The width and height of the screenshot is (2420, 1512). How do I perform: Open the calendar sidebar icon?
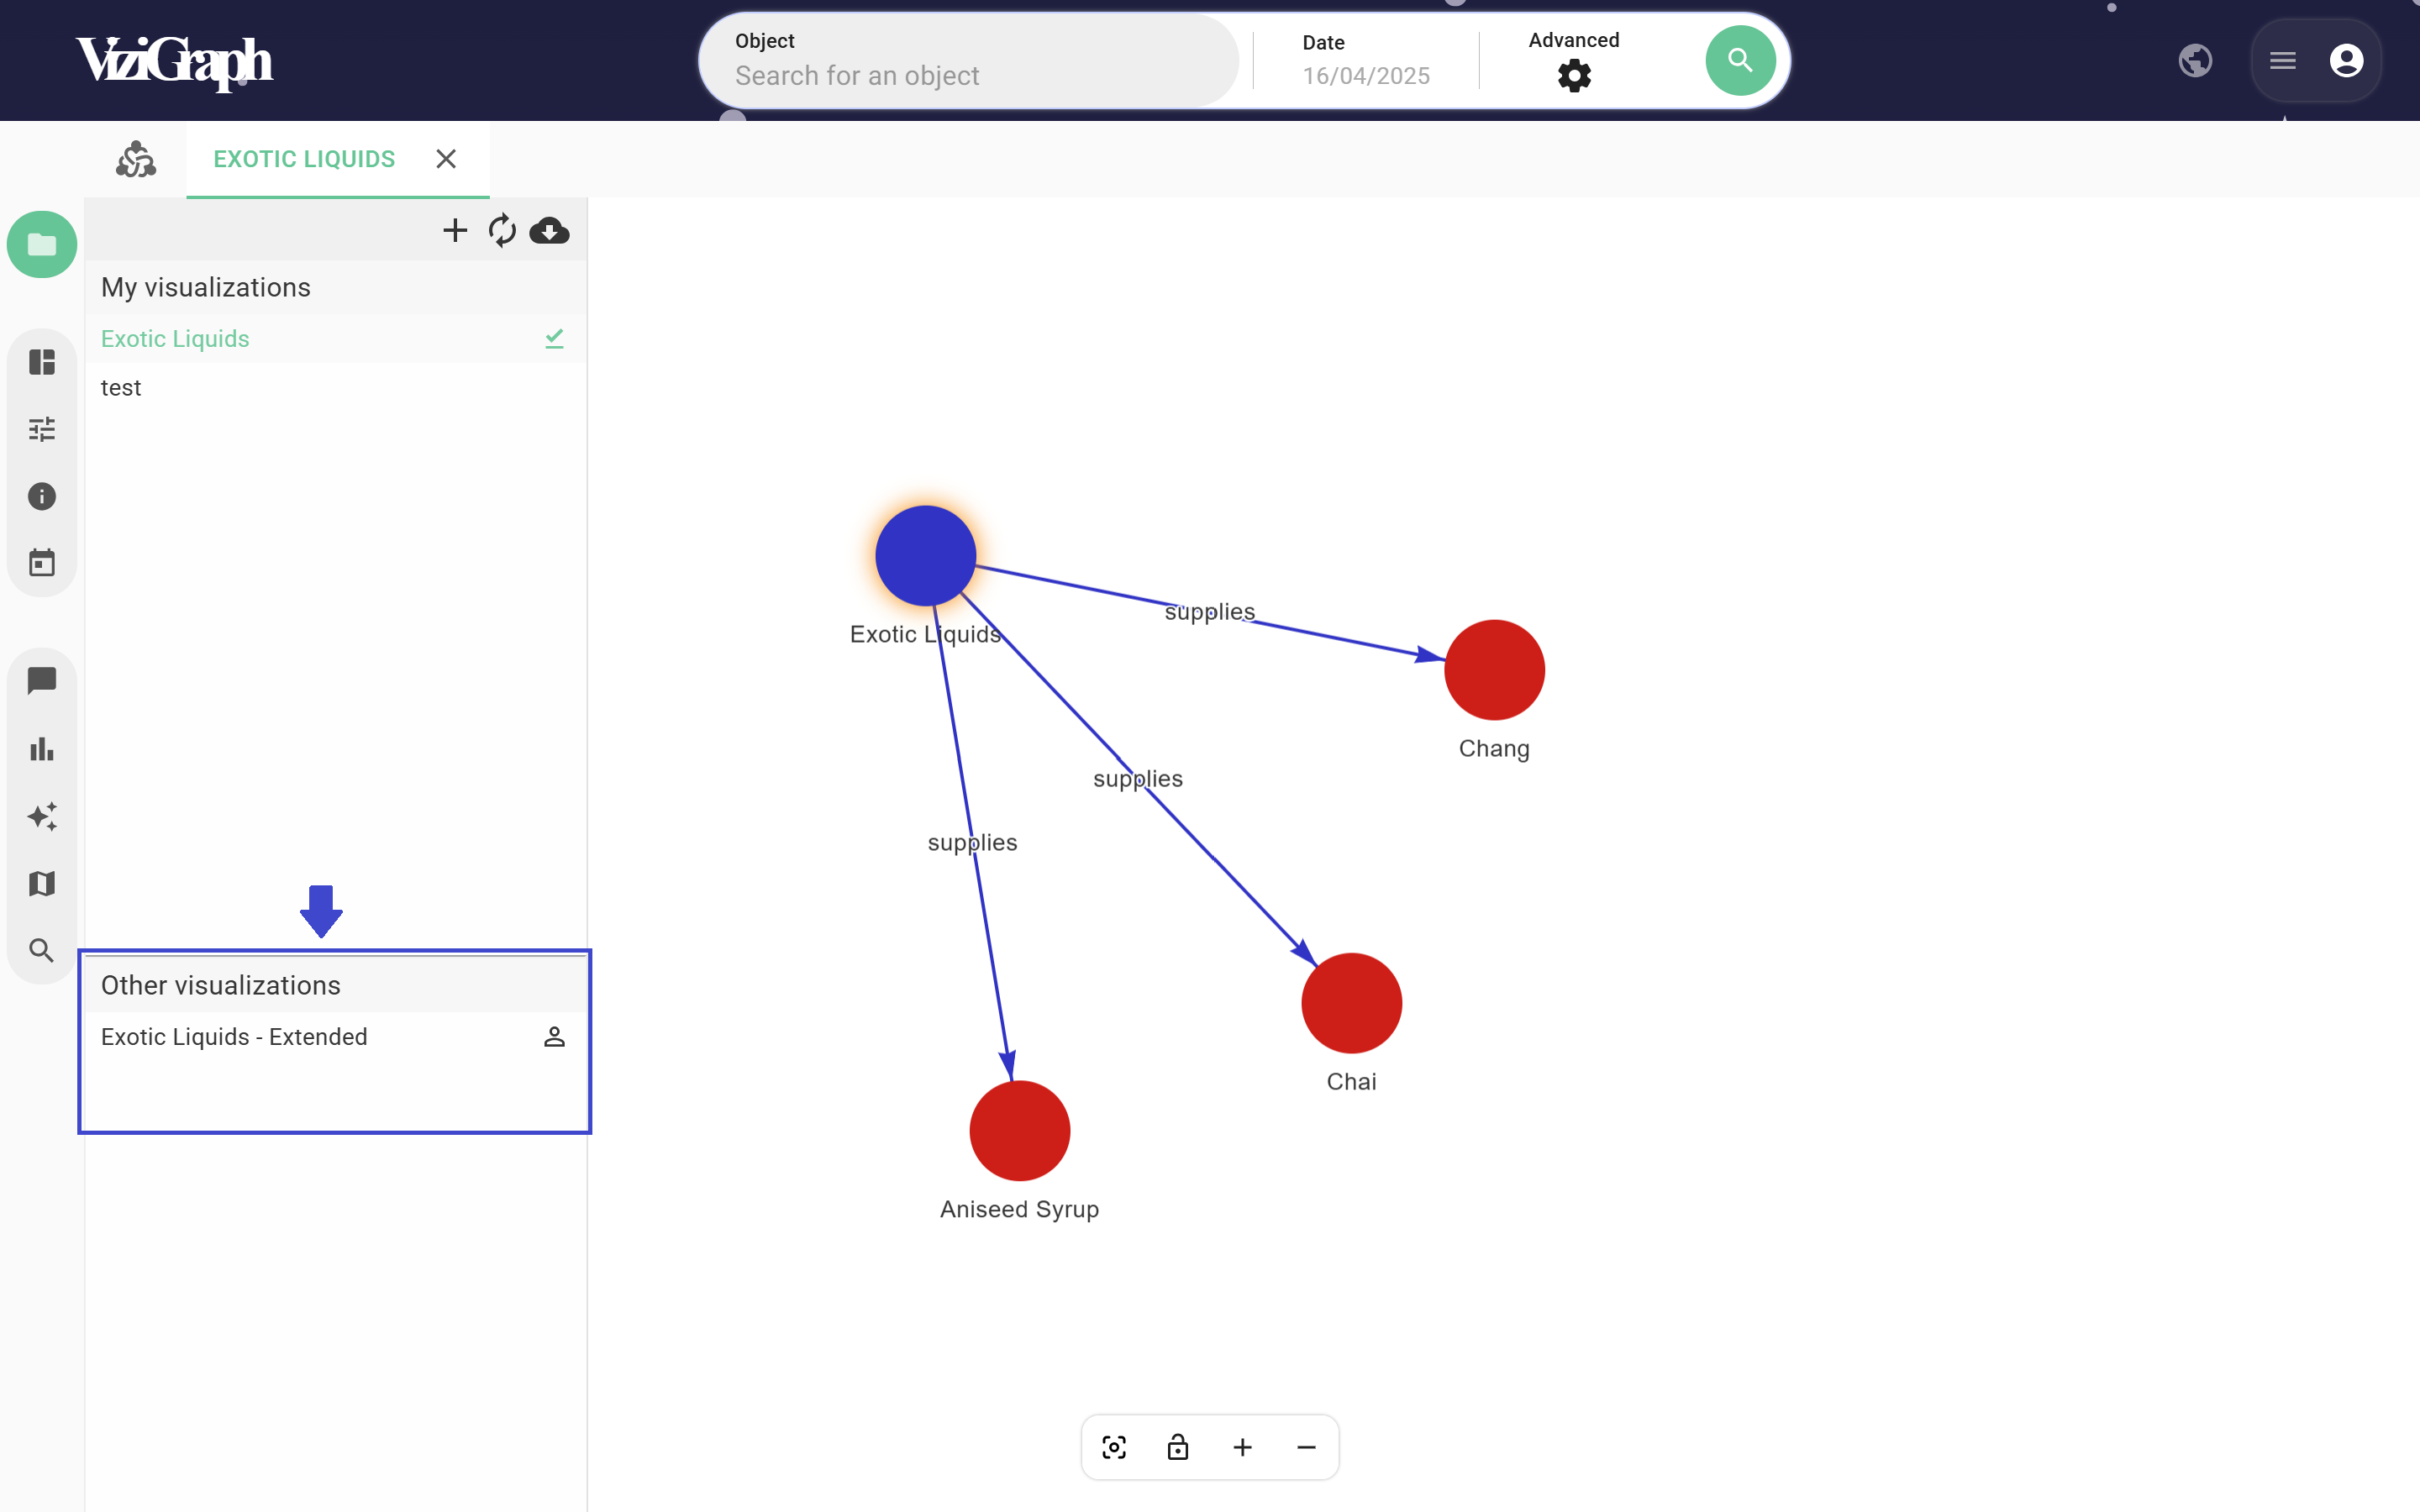[x=41, y=563]
